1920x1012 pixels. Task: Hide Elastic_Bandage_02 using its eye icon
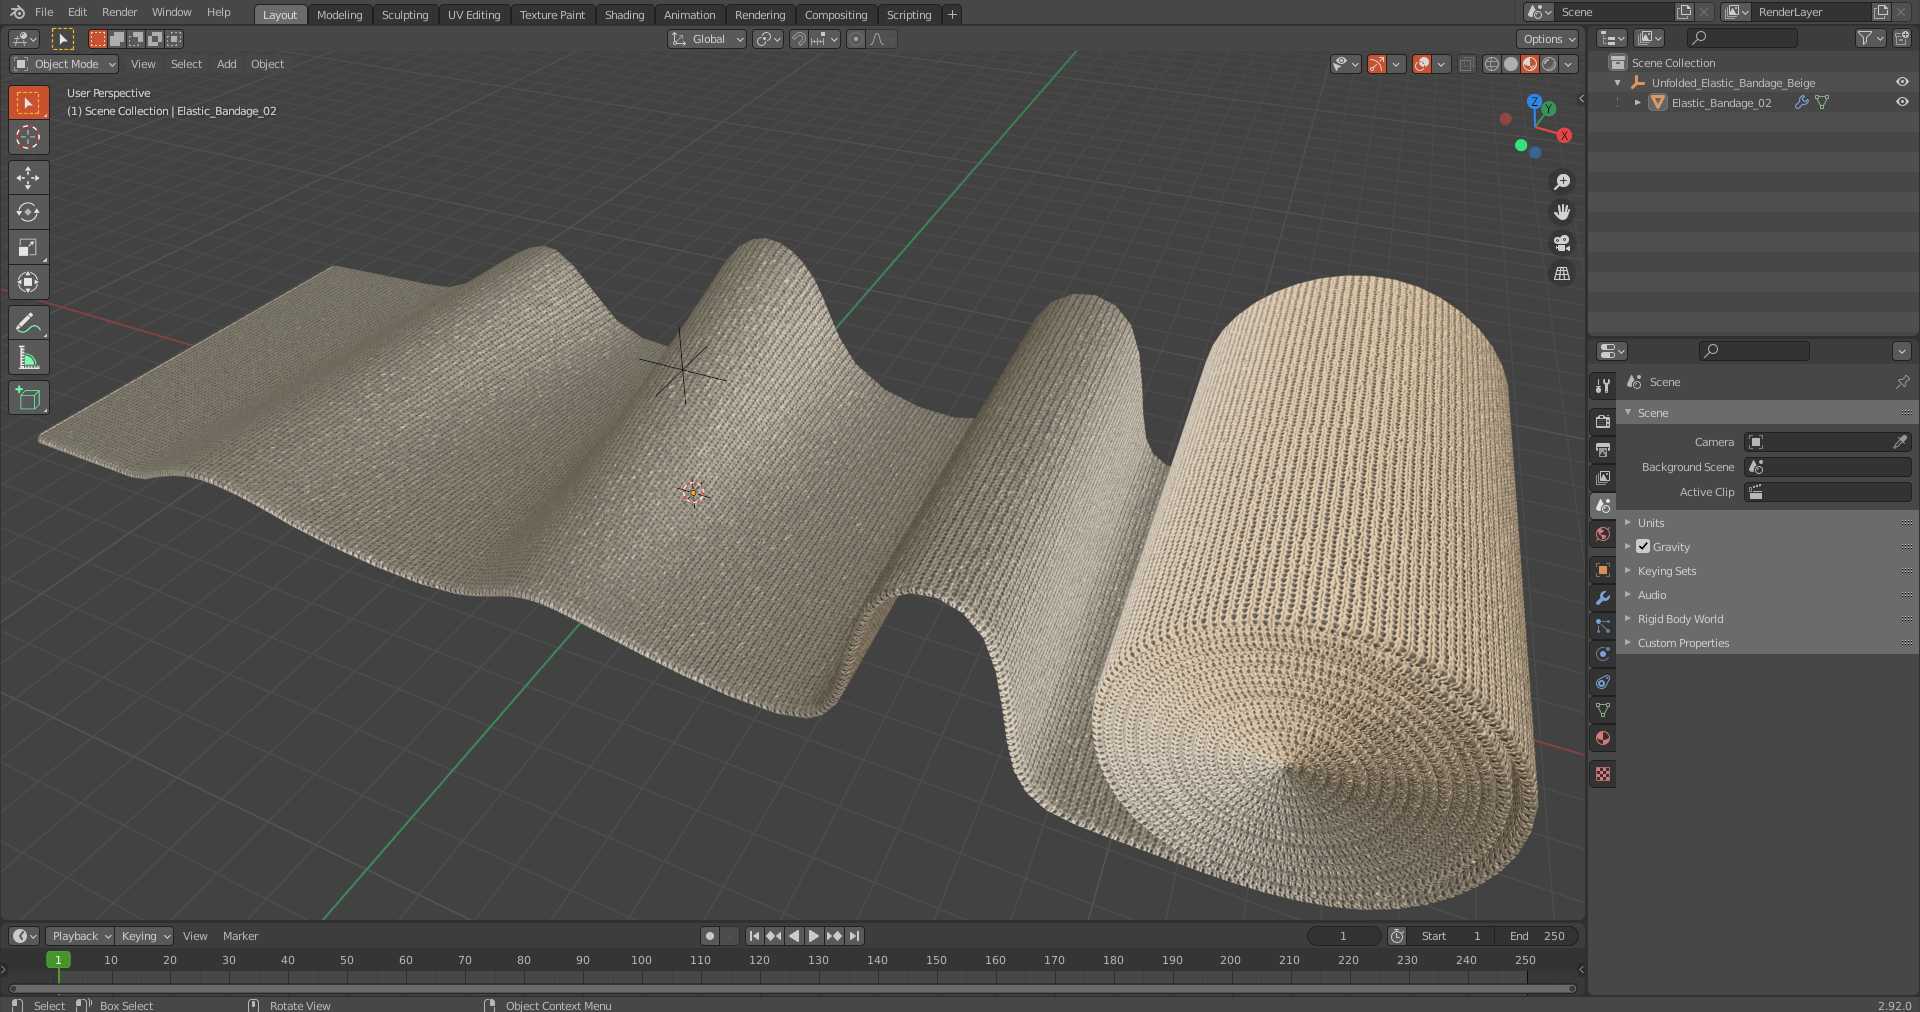pos(1902,103)
